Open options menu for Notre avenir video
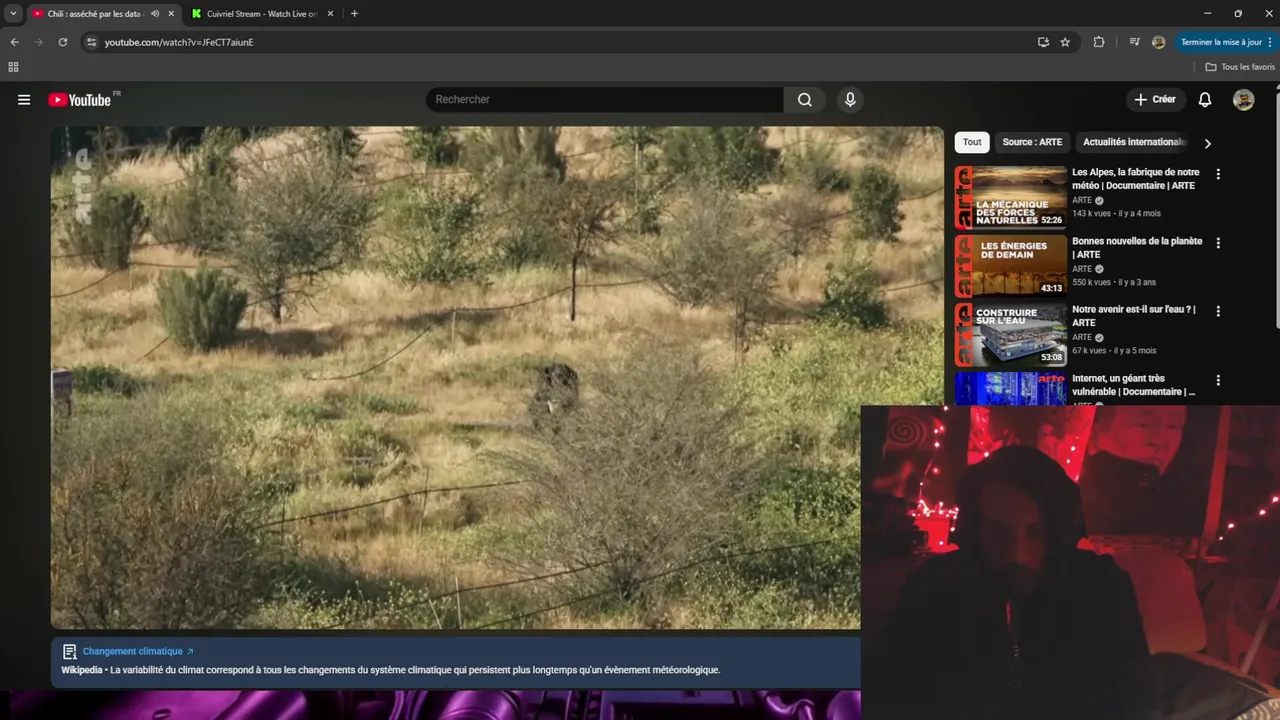Image resolution: width=1280 pixels, height=720 pixels. (1218, 311)
